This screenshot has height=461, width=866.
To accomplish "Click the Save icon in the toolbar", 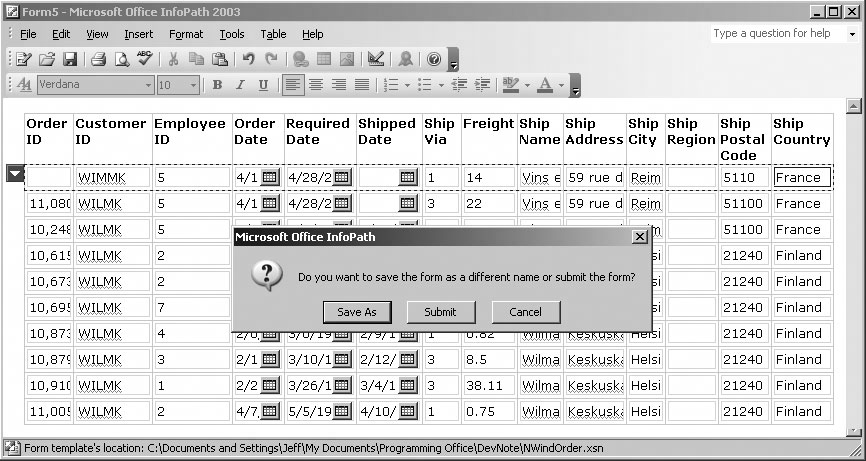I will 69,60.
